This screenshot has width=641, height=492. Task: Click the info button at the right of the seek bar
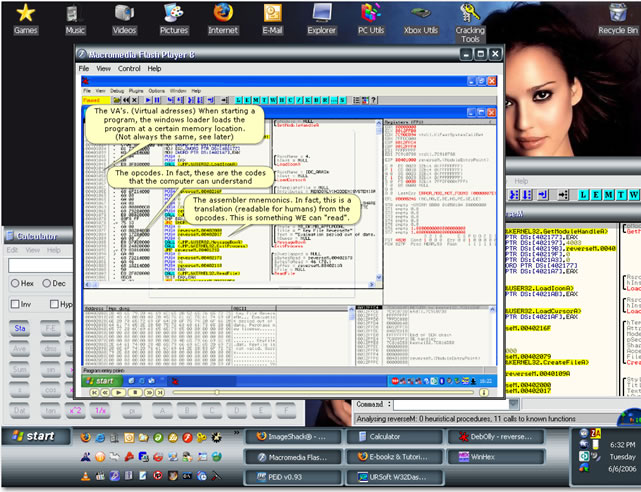(x=484, y=392)
